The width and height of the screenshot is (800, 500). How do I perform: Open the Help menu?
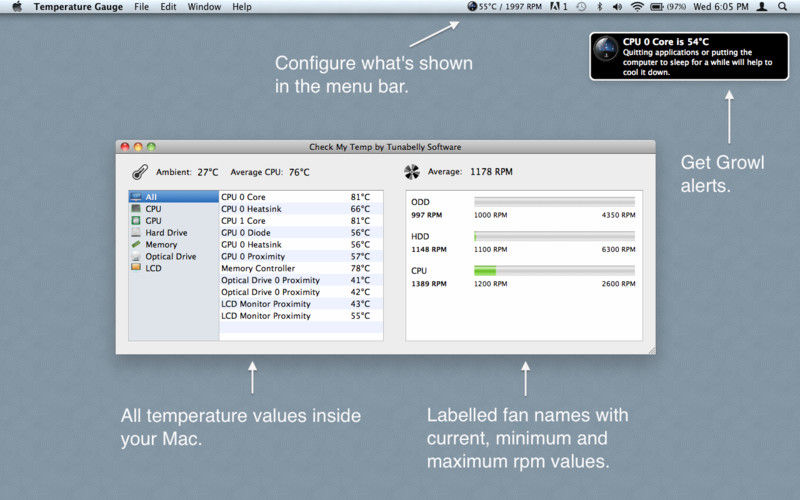pos(242,7)
